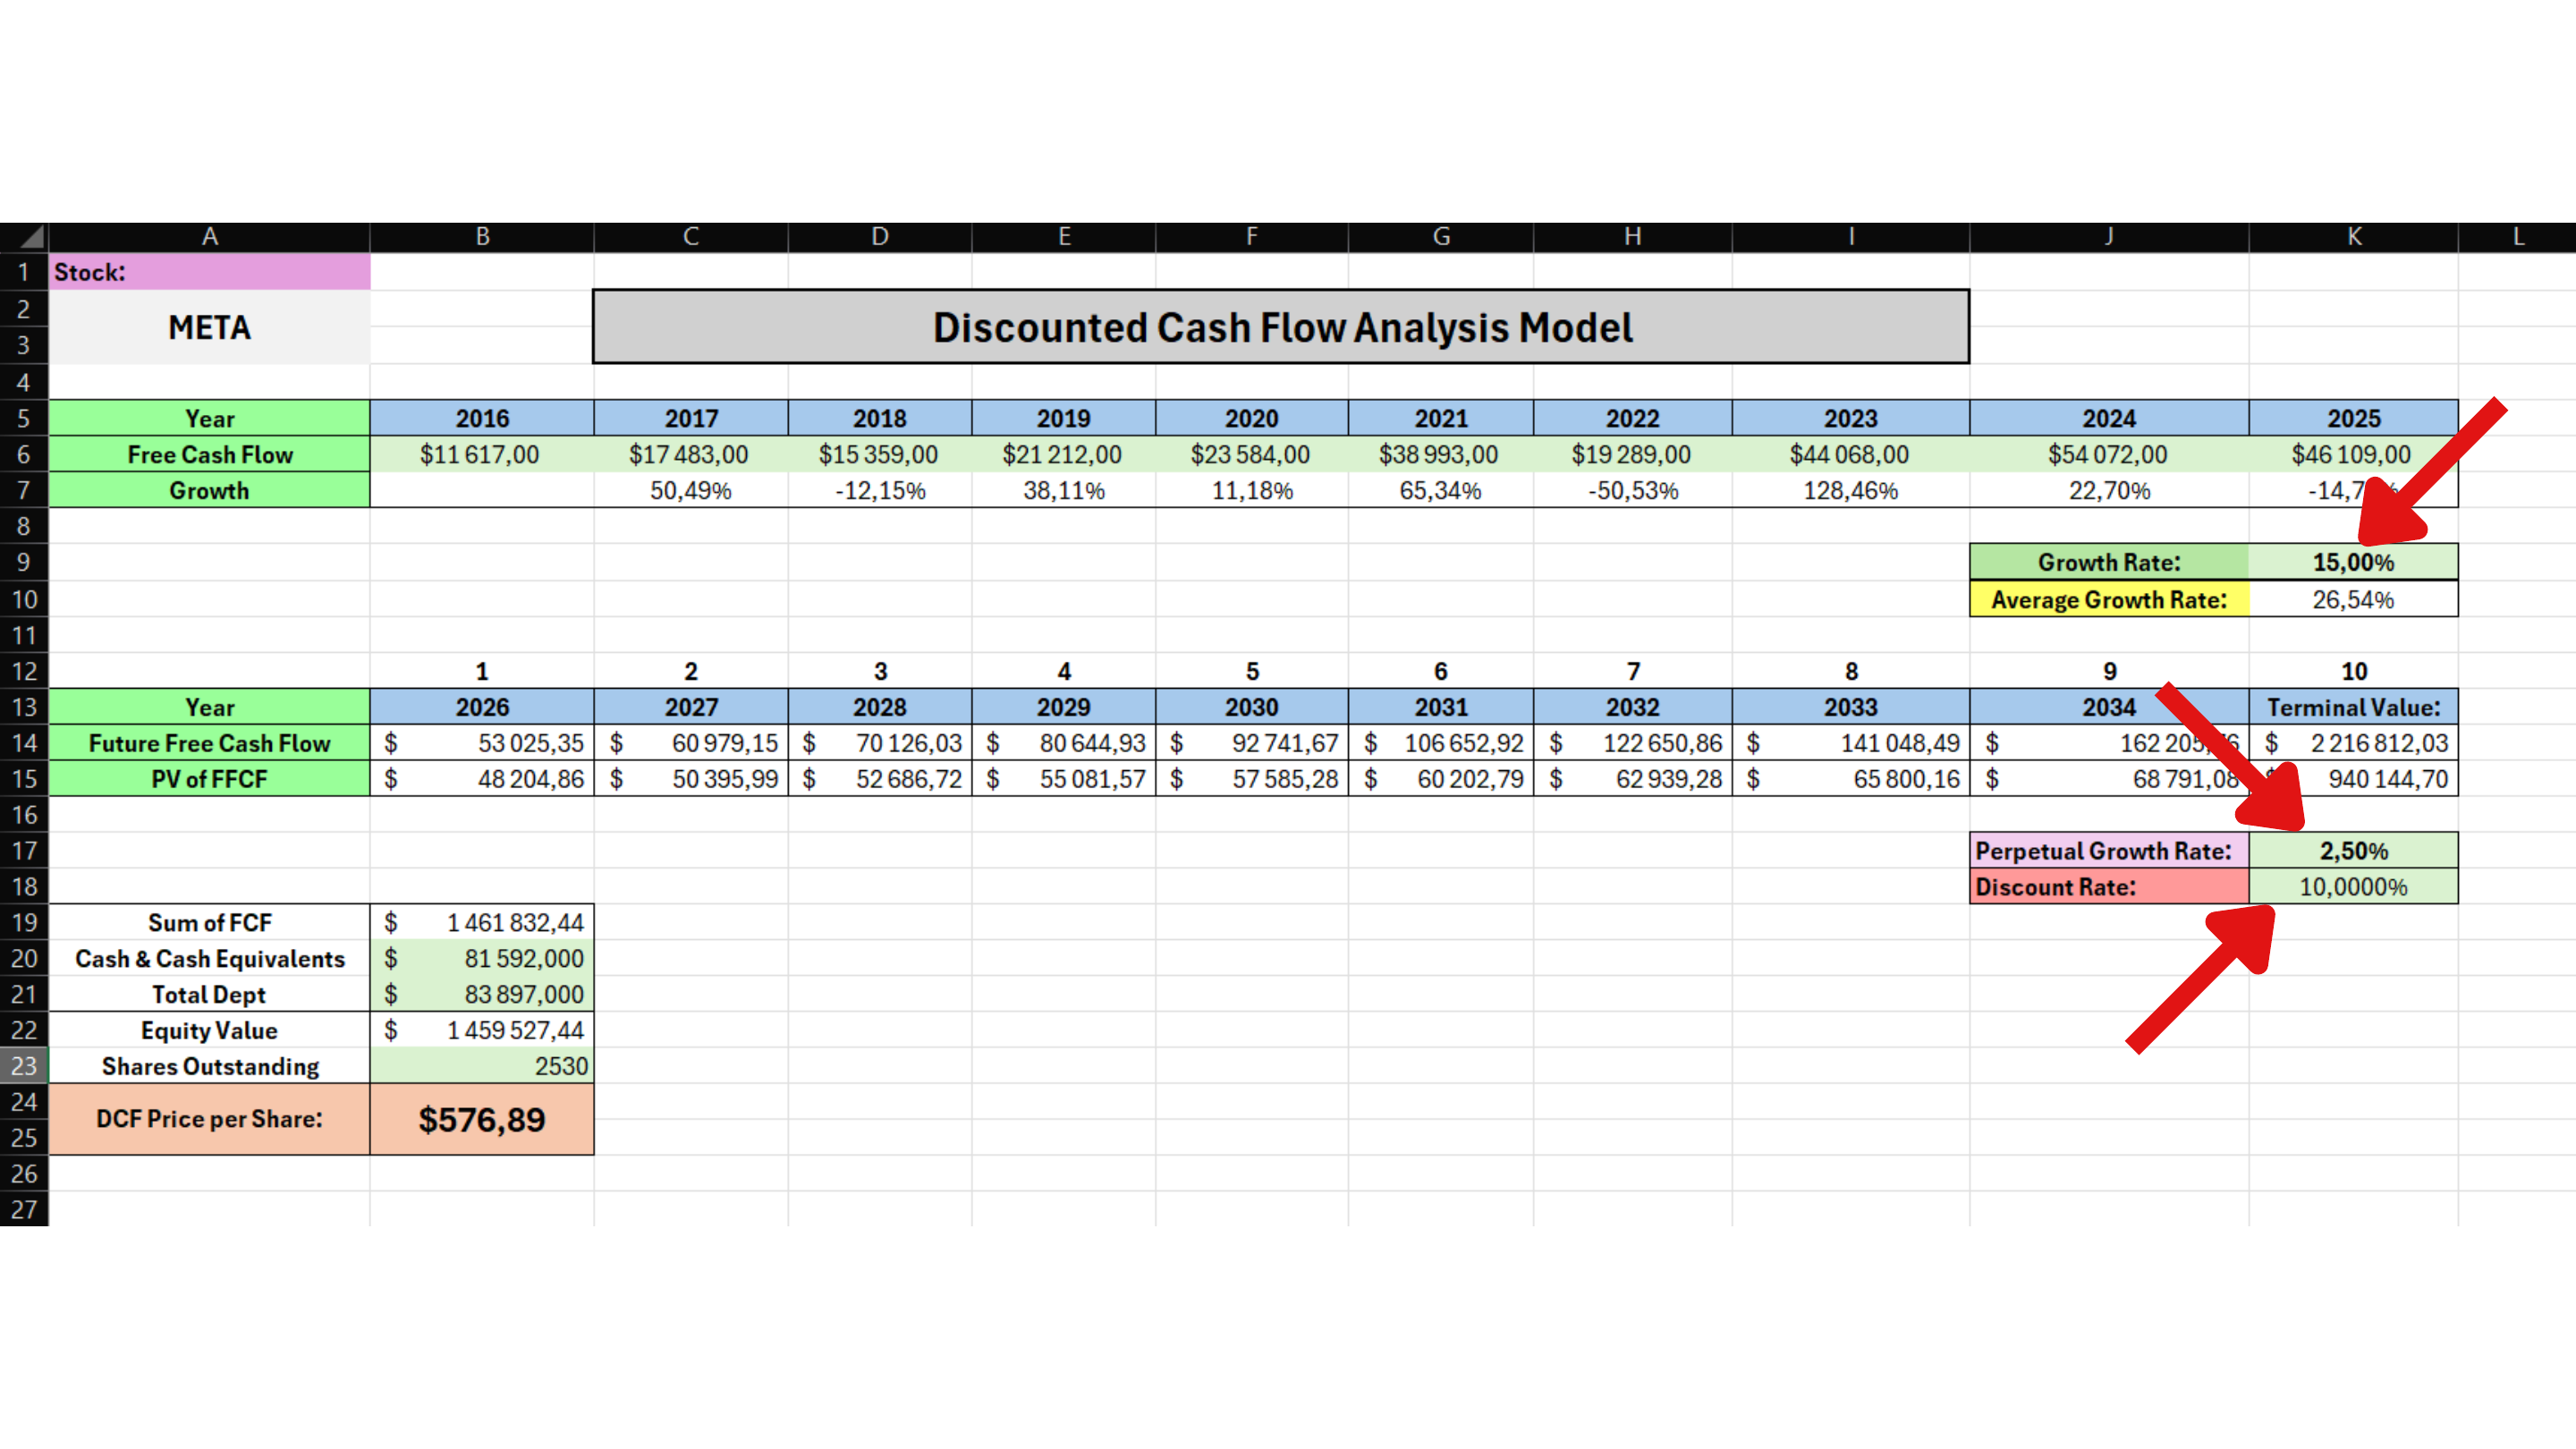
Task: Click the Sum of FCF value 1 461 832,44
Action: coord(482,922)
